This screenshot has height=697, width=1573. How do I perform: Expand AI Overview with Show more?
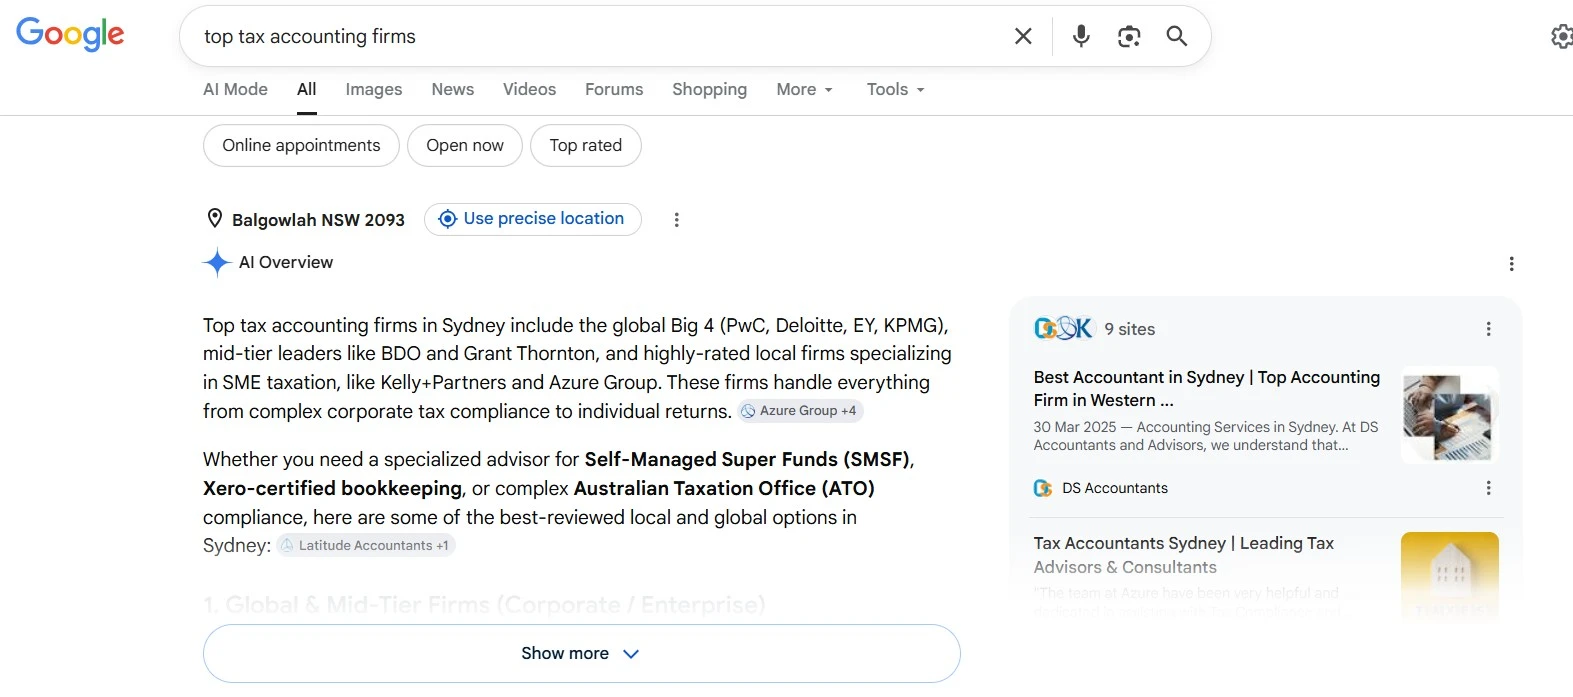coord(581,653)
